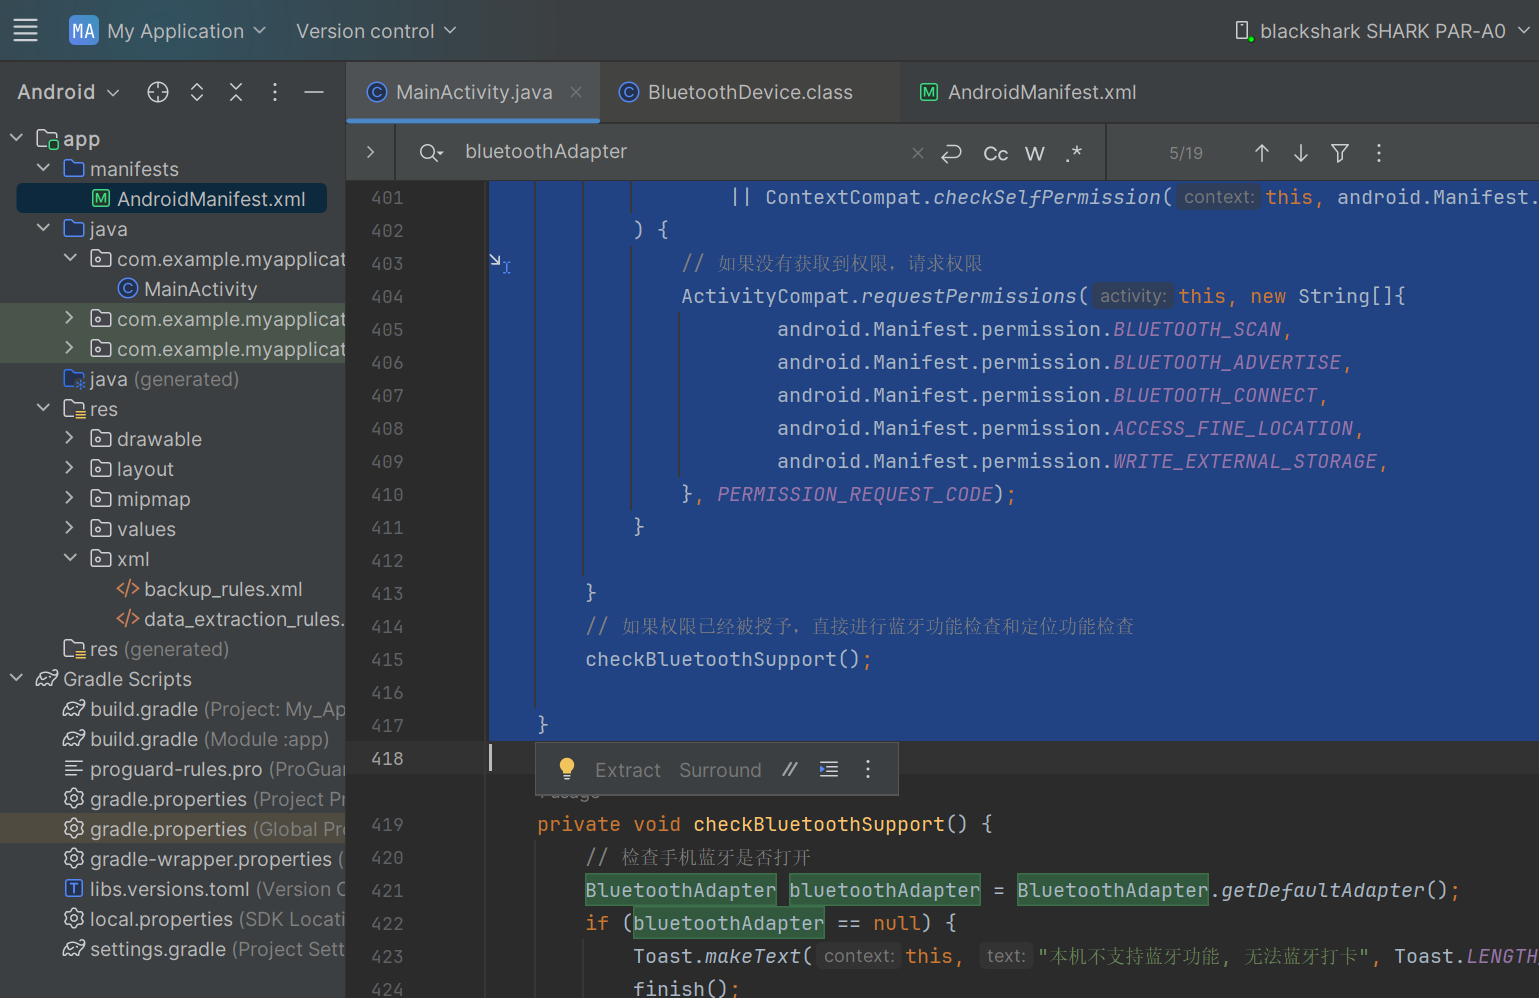Open the main hamburger menu
Screen dimensions: 1539x998
tap(26, 30)
